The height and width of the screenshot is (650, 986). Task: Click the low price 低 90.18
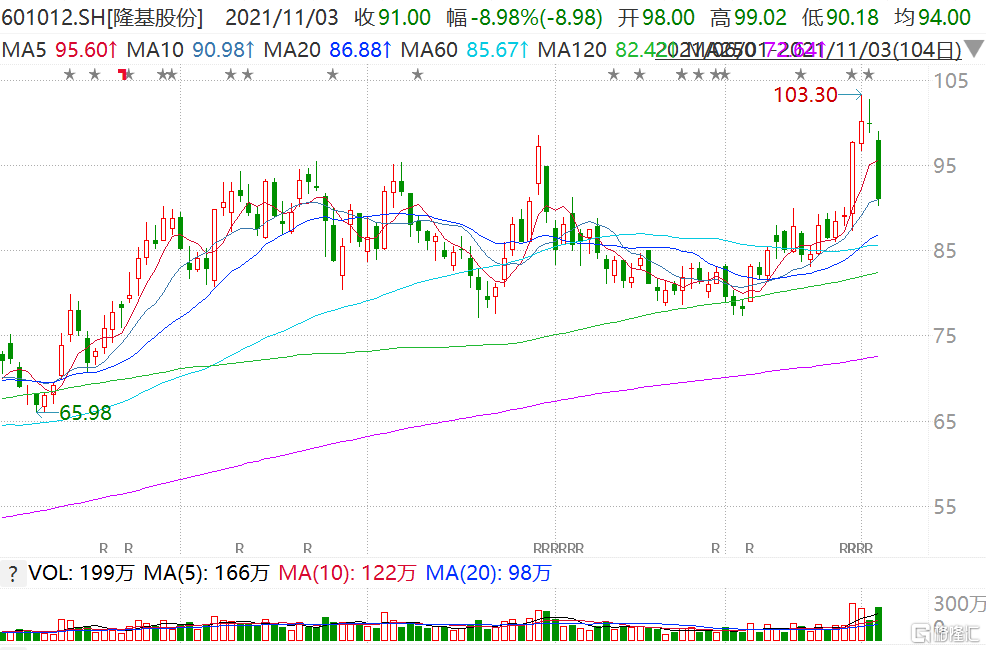tap(841, 18)
